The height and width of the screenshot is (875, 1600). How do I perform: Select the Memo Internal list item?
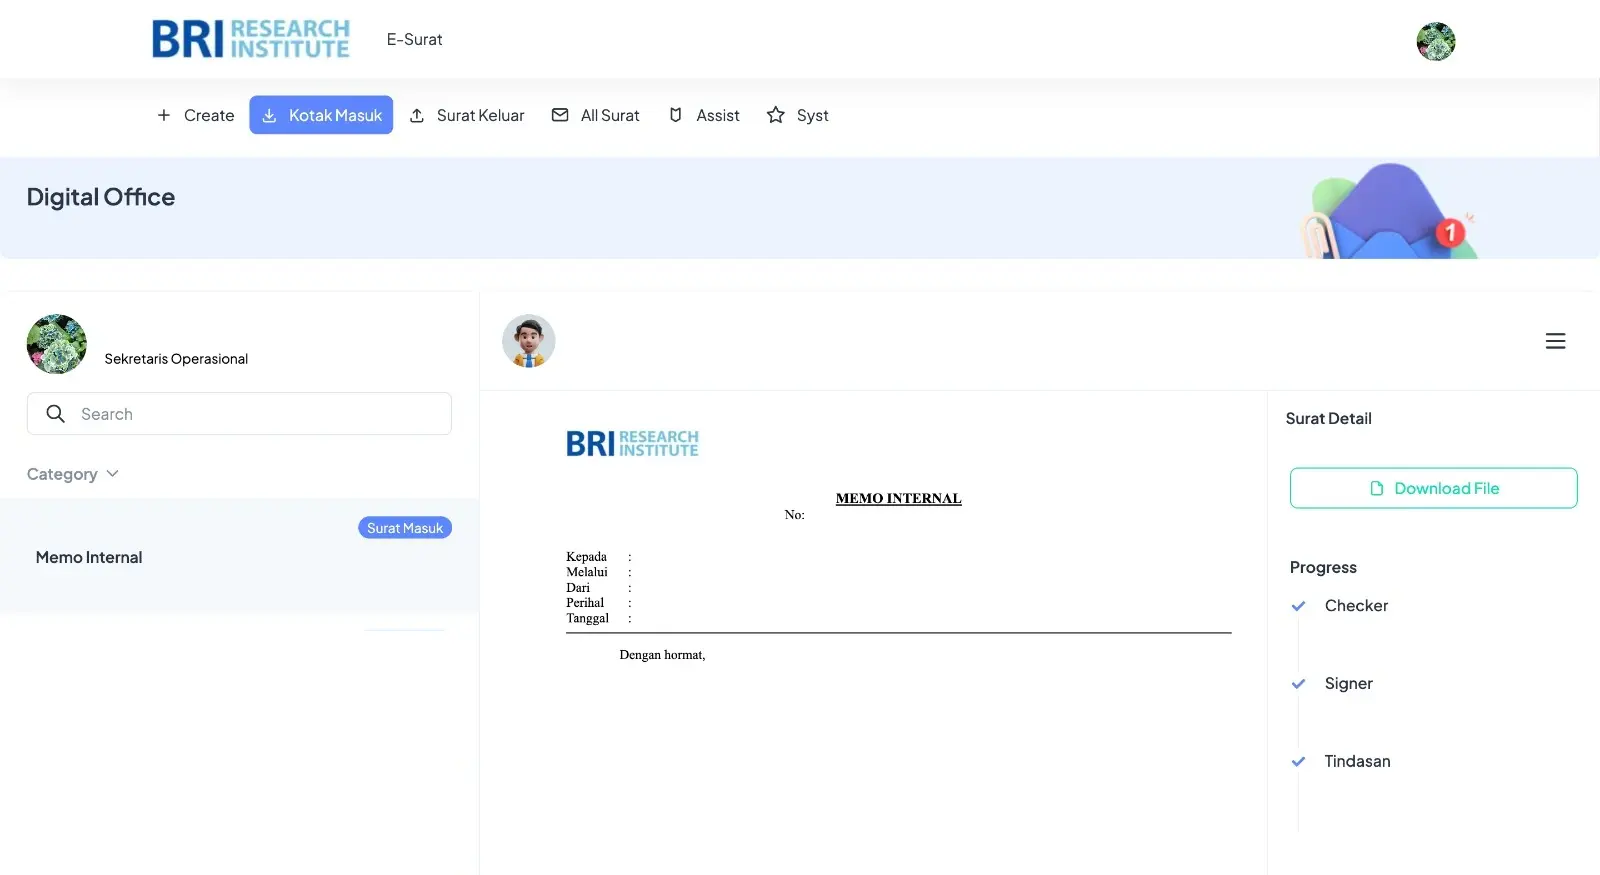[89, 557]
